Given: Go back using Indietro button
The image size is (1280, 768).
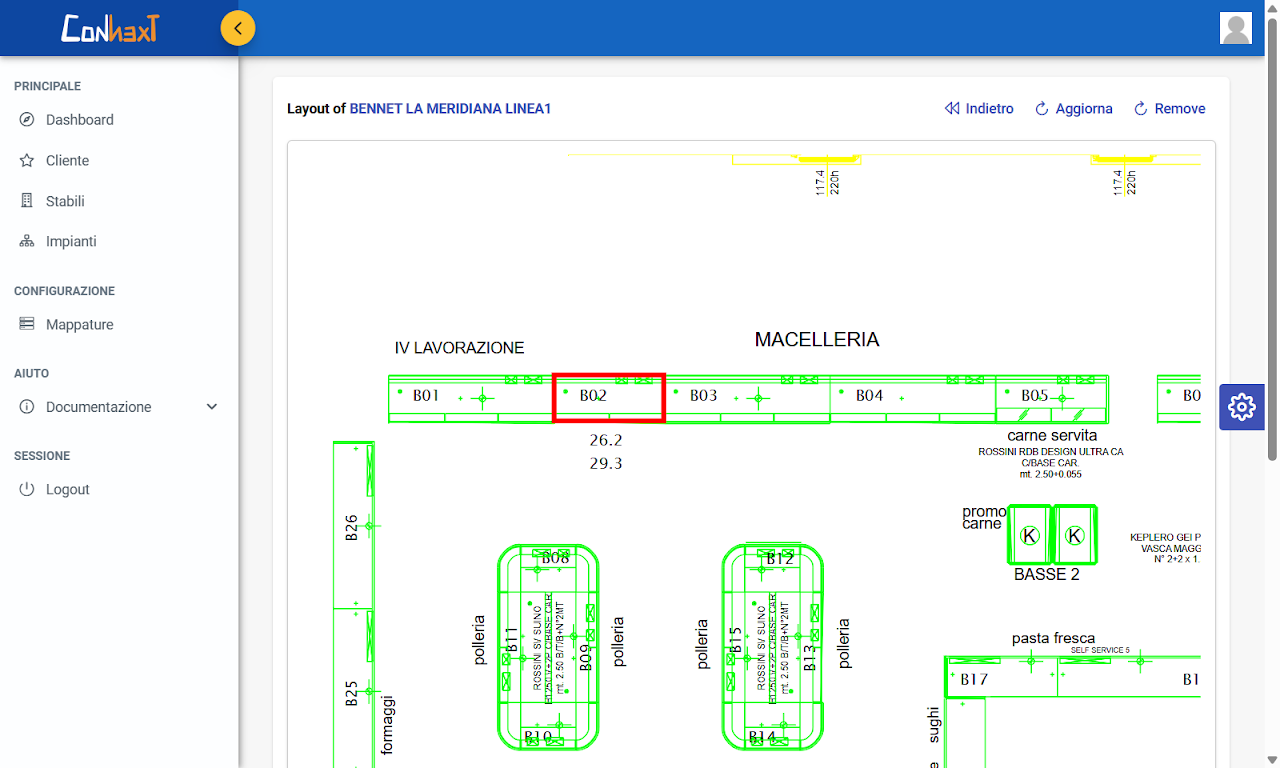Looking at the screenshot, I should coord(979,109).
